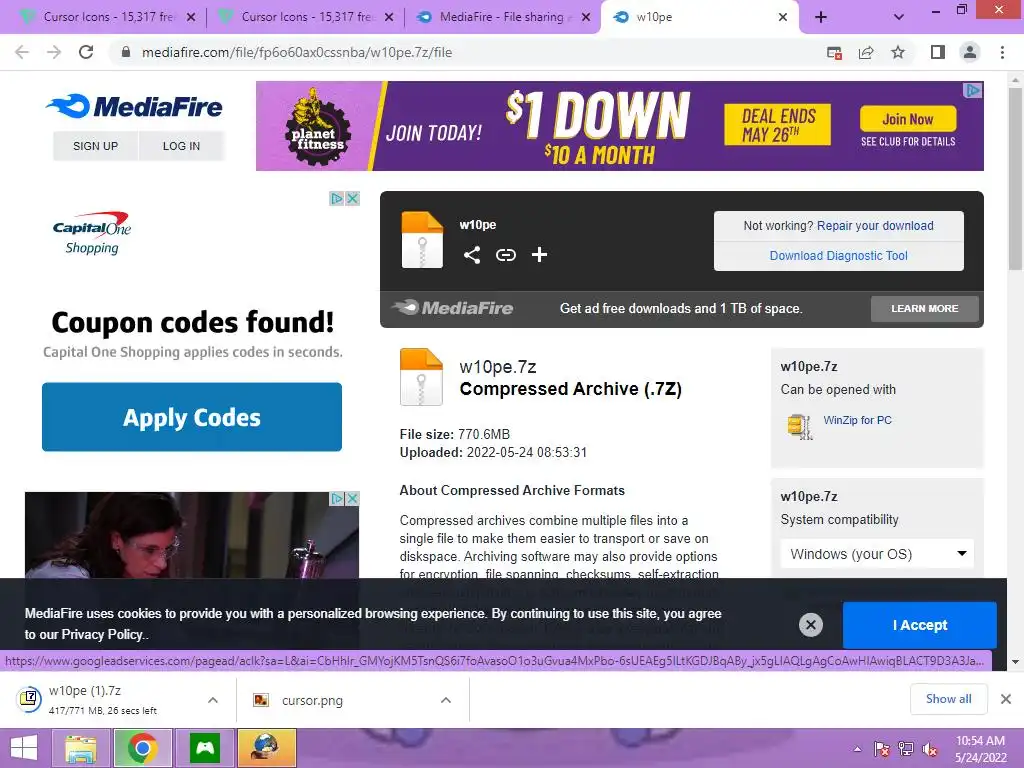
Task: Click the padlock site info icon
Action: click(x=126, y=52)
